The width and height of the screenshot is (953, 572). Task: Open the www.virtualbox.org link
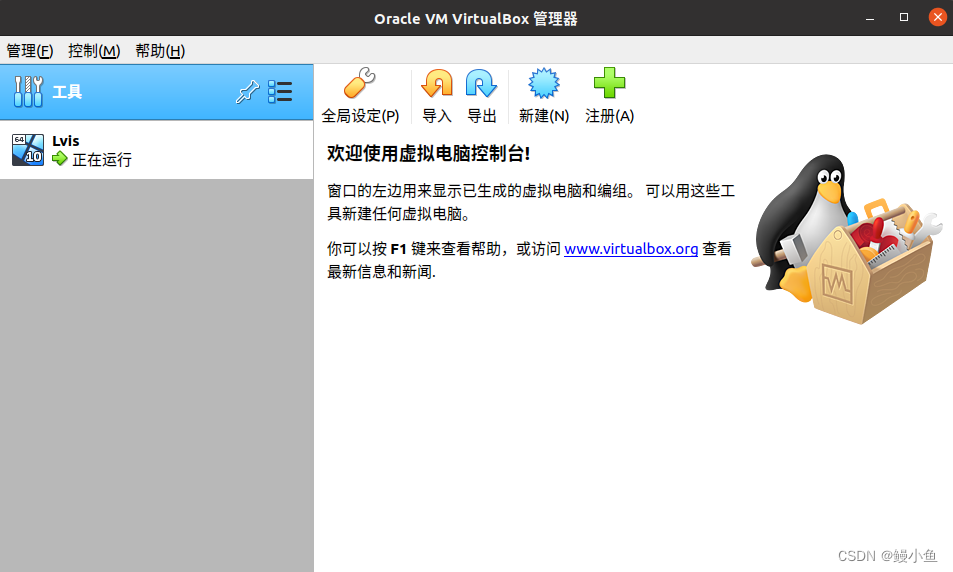click(x=631, y=249)
